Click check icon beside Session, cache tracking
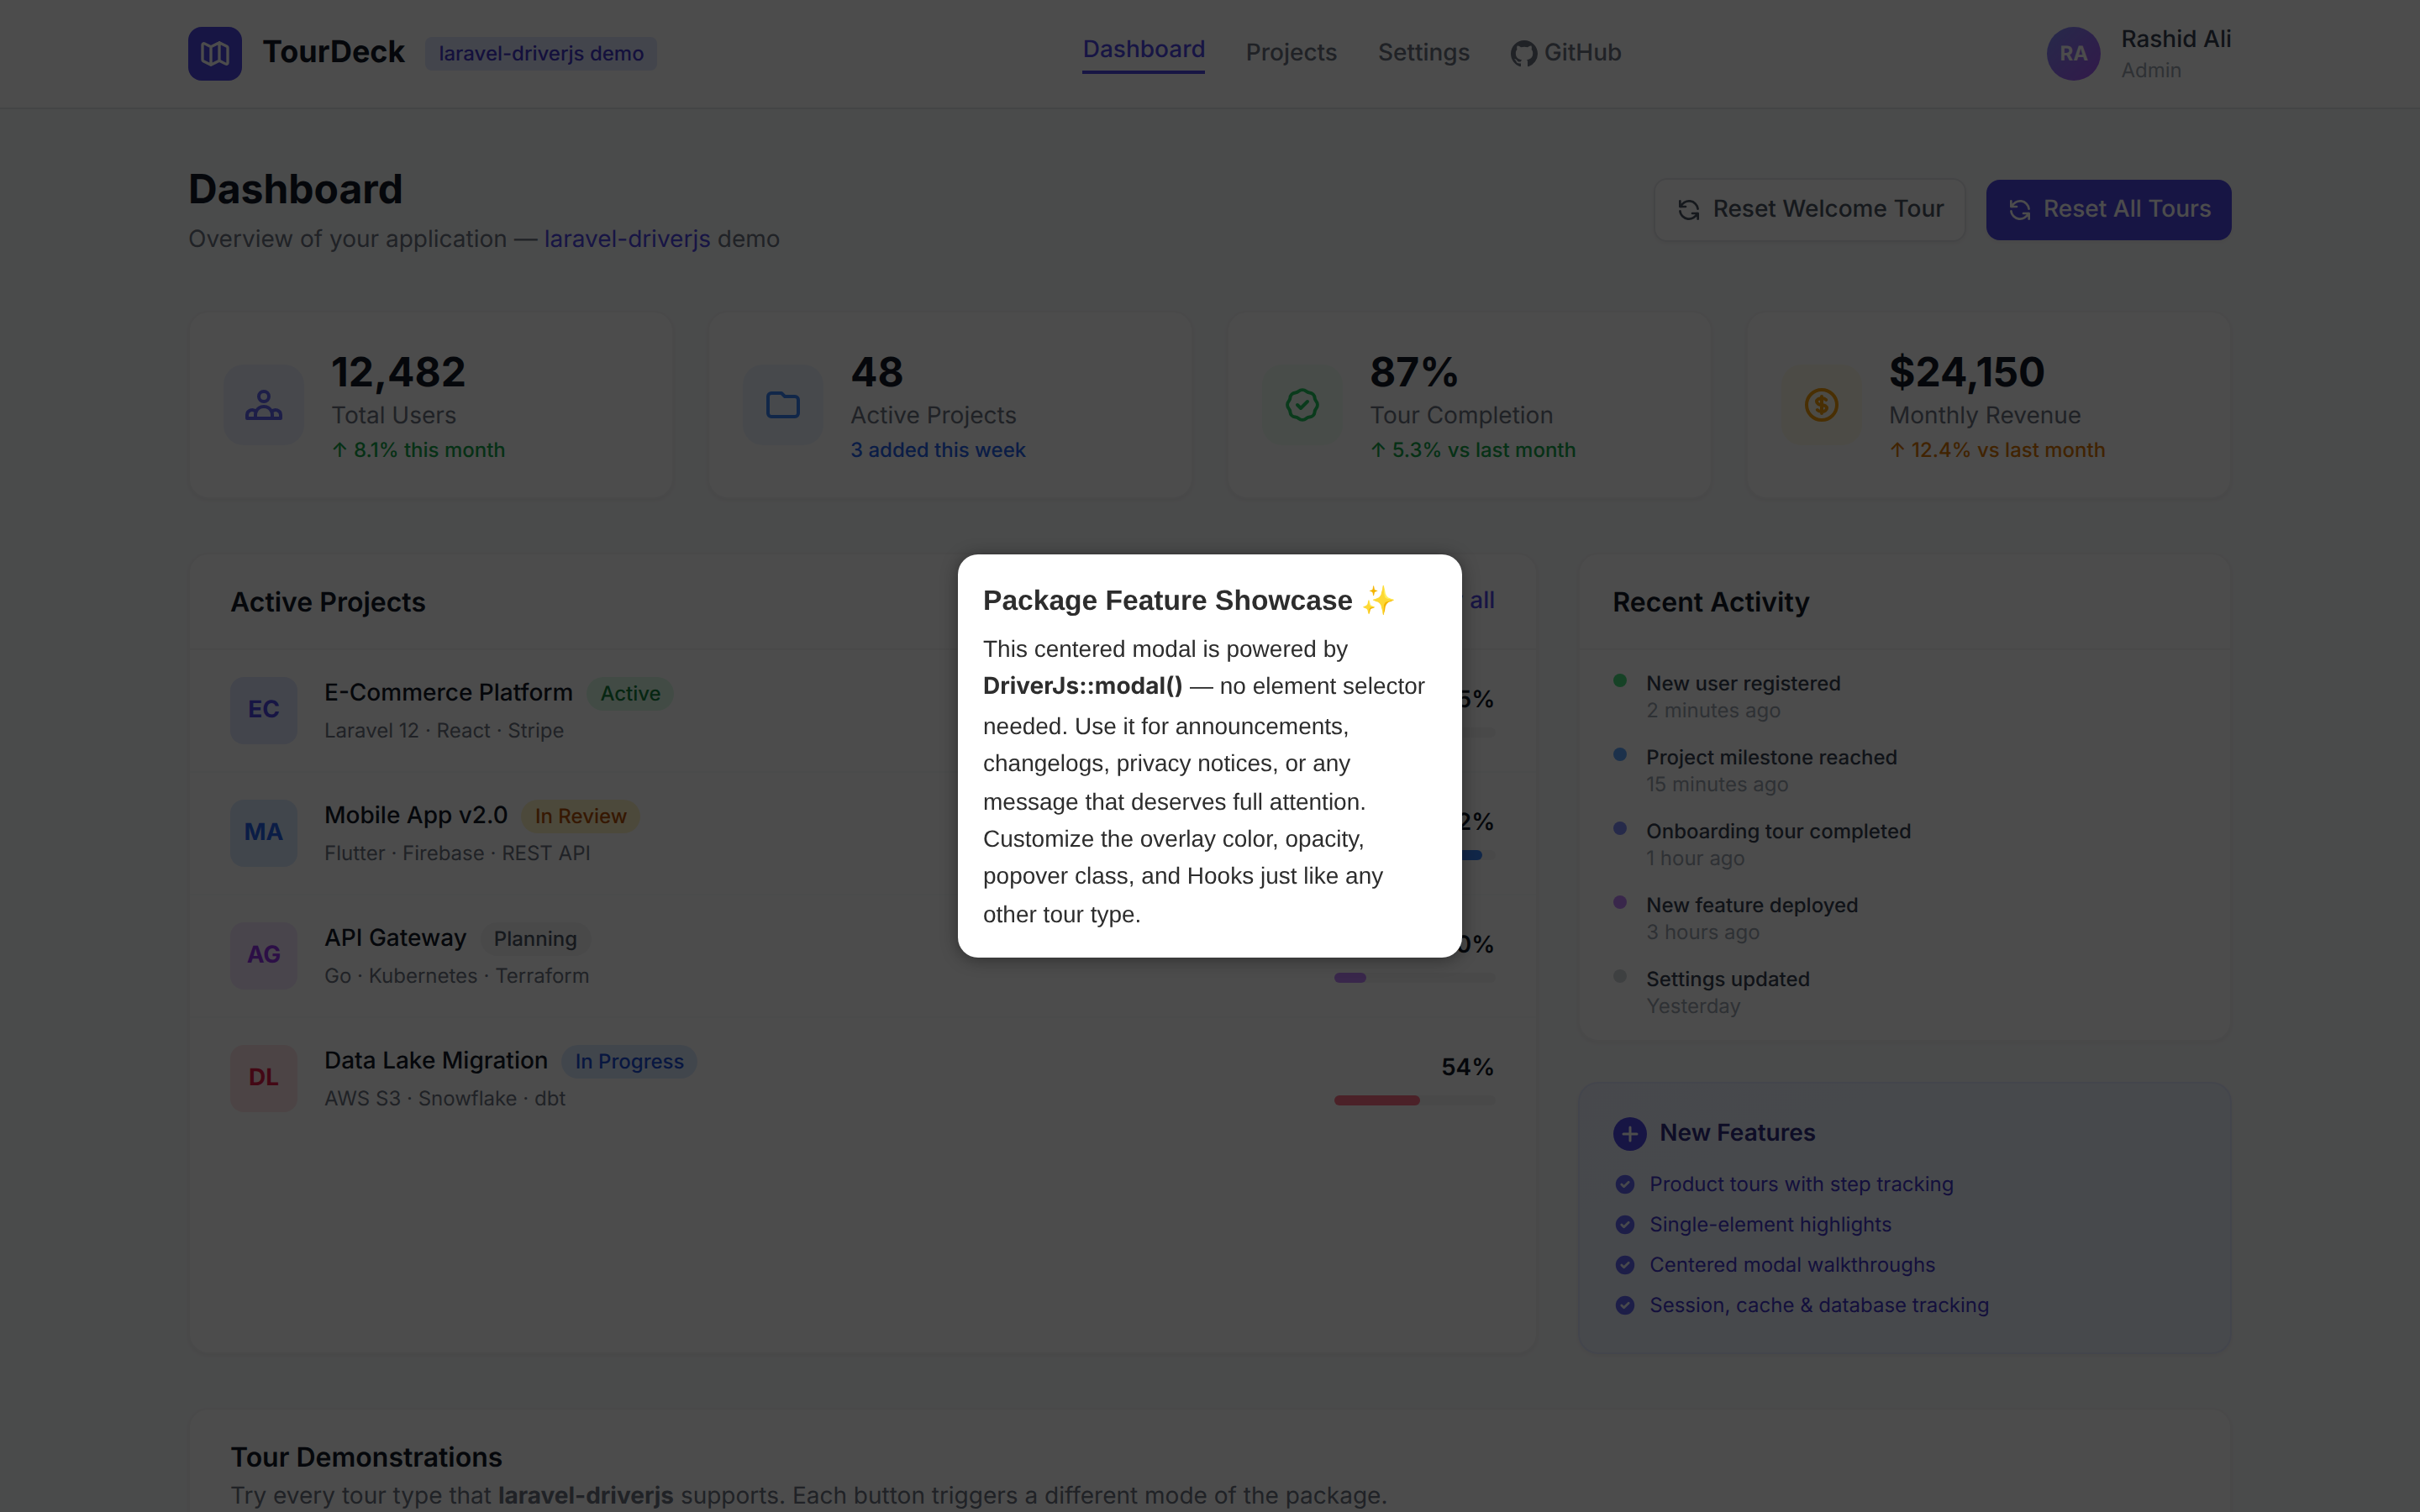Screen dimensions: 2420x1512 click(x=1625, y=1305)
